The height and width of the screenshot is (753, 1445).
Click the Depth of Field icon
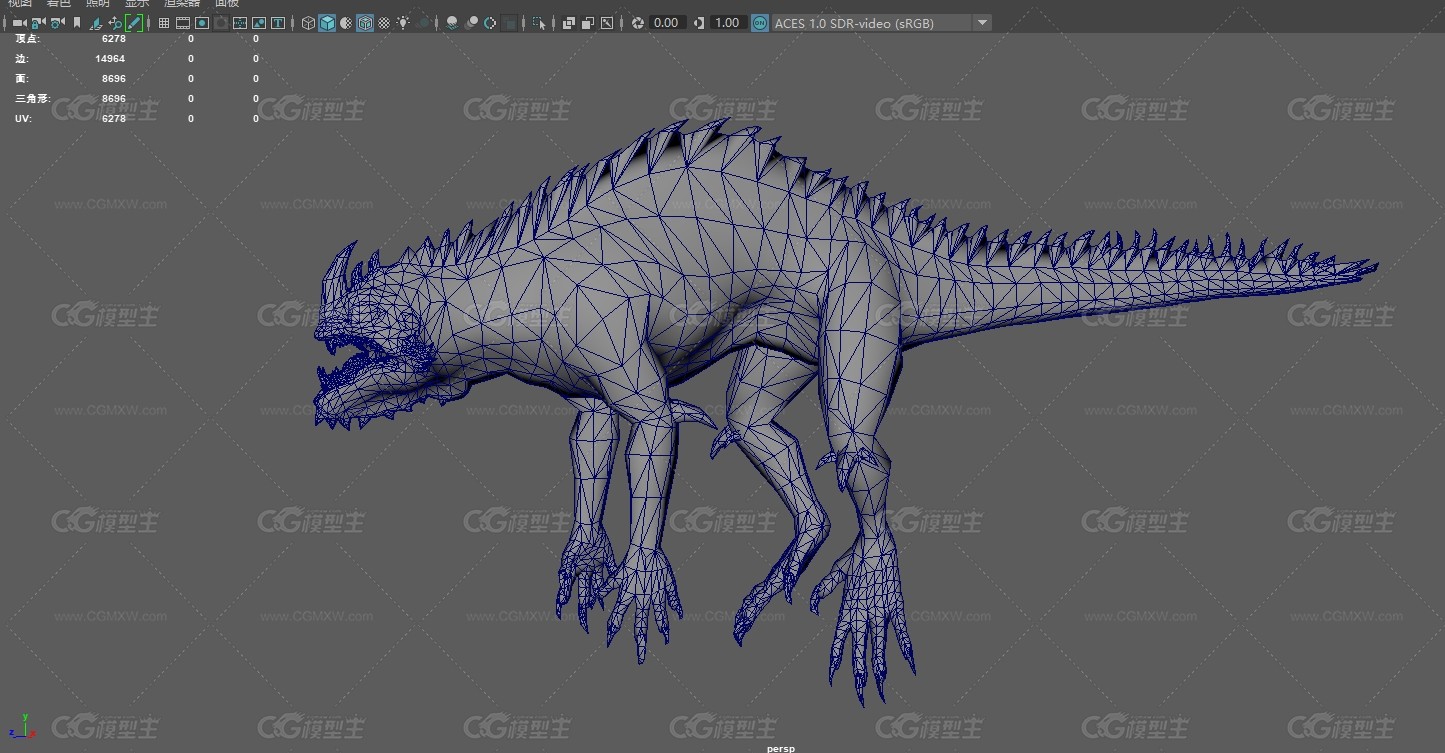pos(509,23)
